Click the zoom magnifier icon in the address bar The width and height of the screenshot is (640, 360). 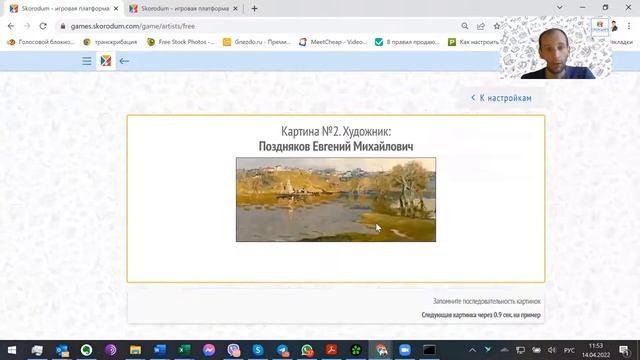464,26
